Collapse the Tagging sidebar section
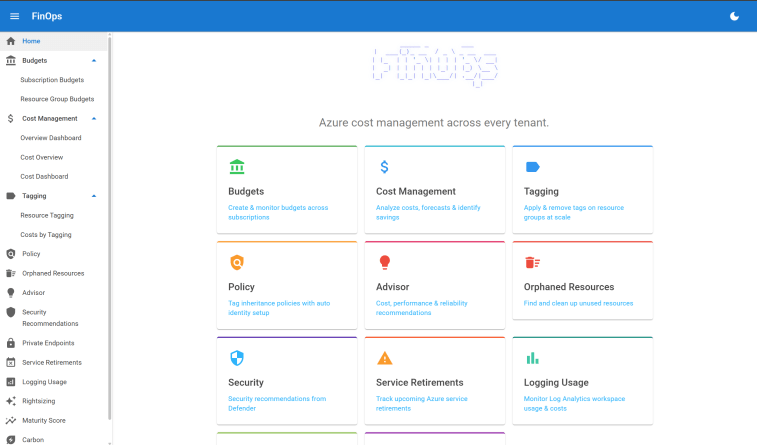 pos(94,196)
